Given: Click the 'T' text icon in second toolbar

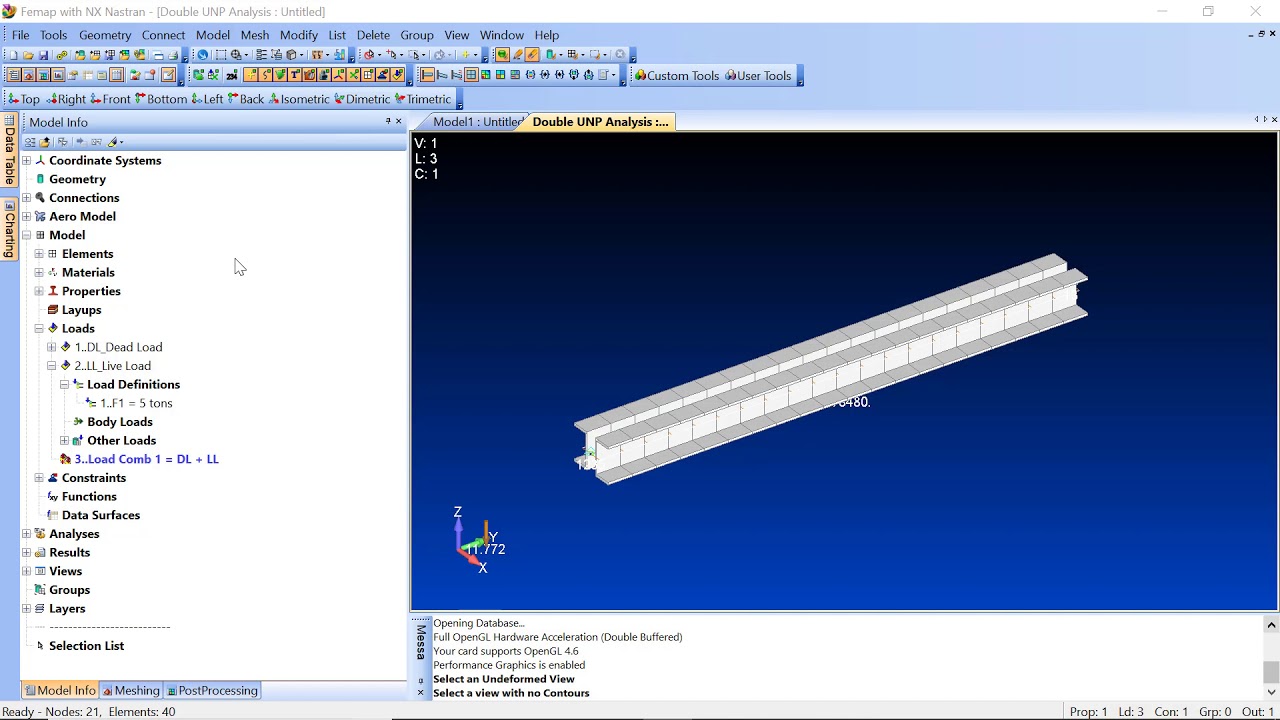Looking at the screenshot, I should point(294,75).
